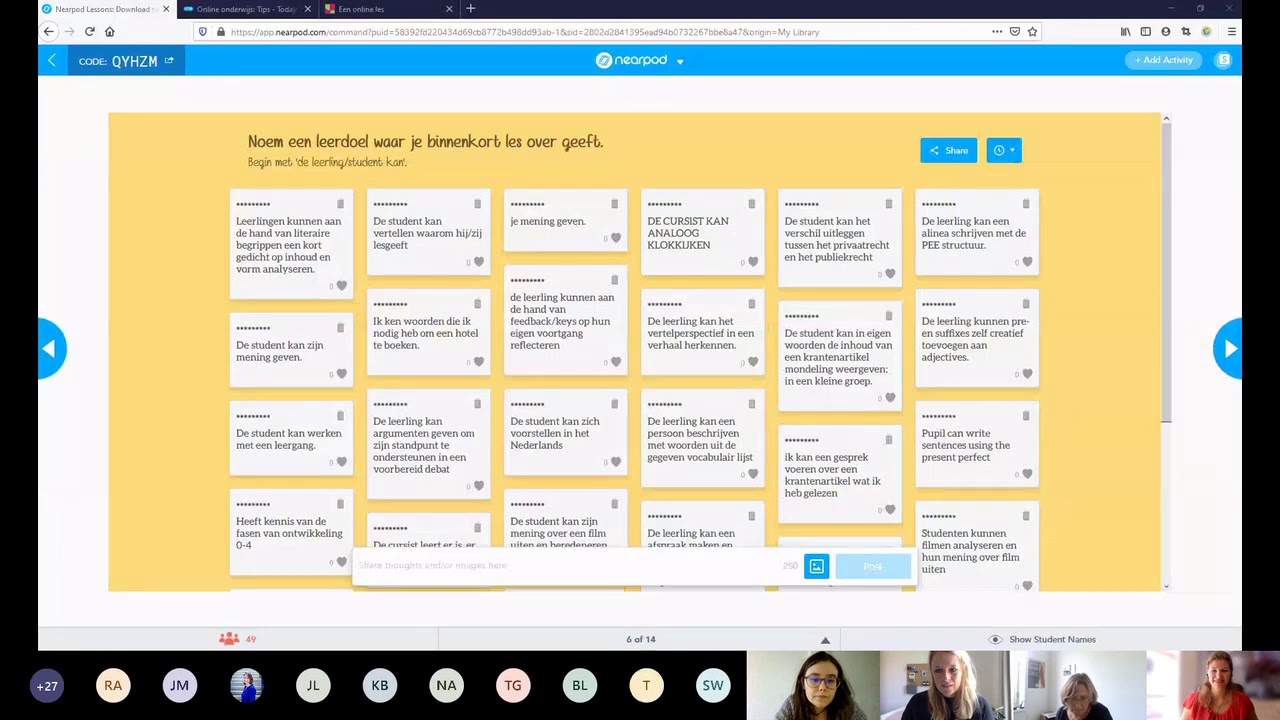Delete the 'voorbereid debat' arguments note
Screen dimensions: 1280x720
[x=478, y=404]
